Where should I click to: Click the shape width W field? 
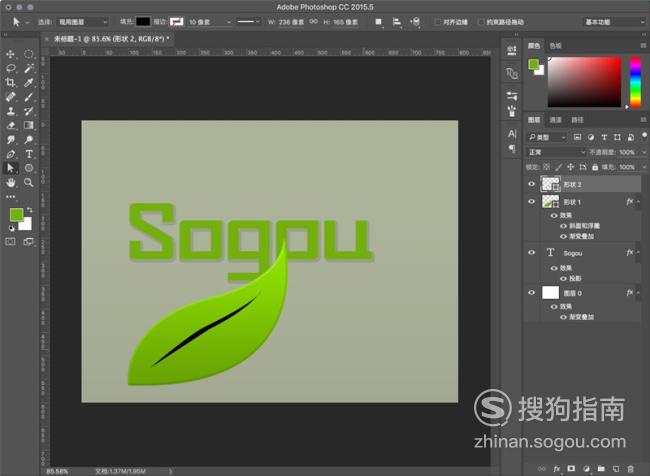click(x=291, y=22)
